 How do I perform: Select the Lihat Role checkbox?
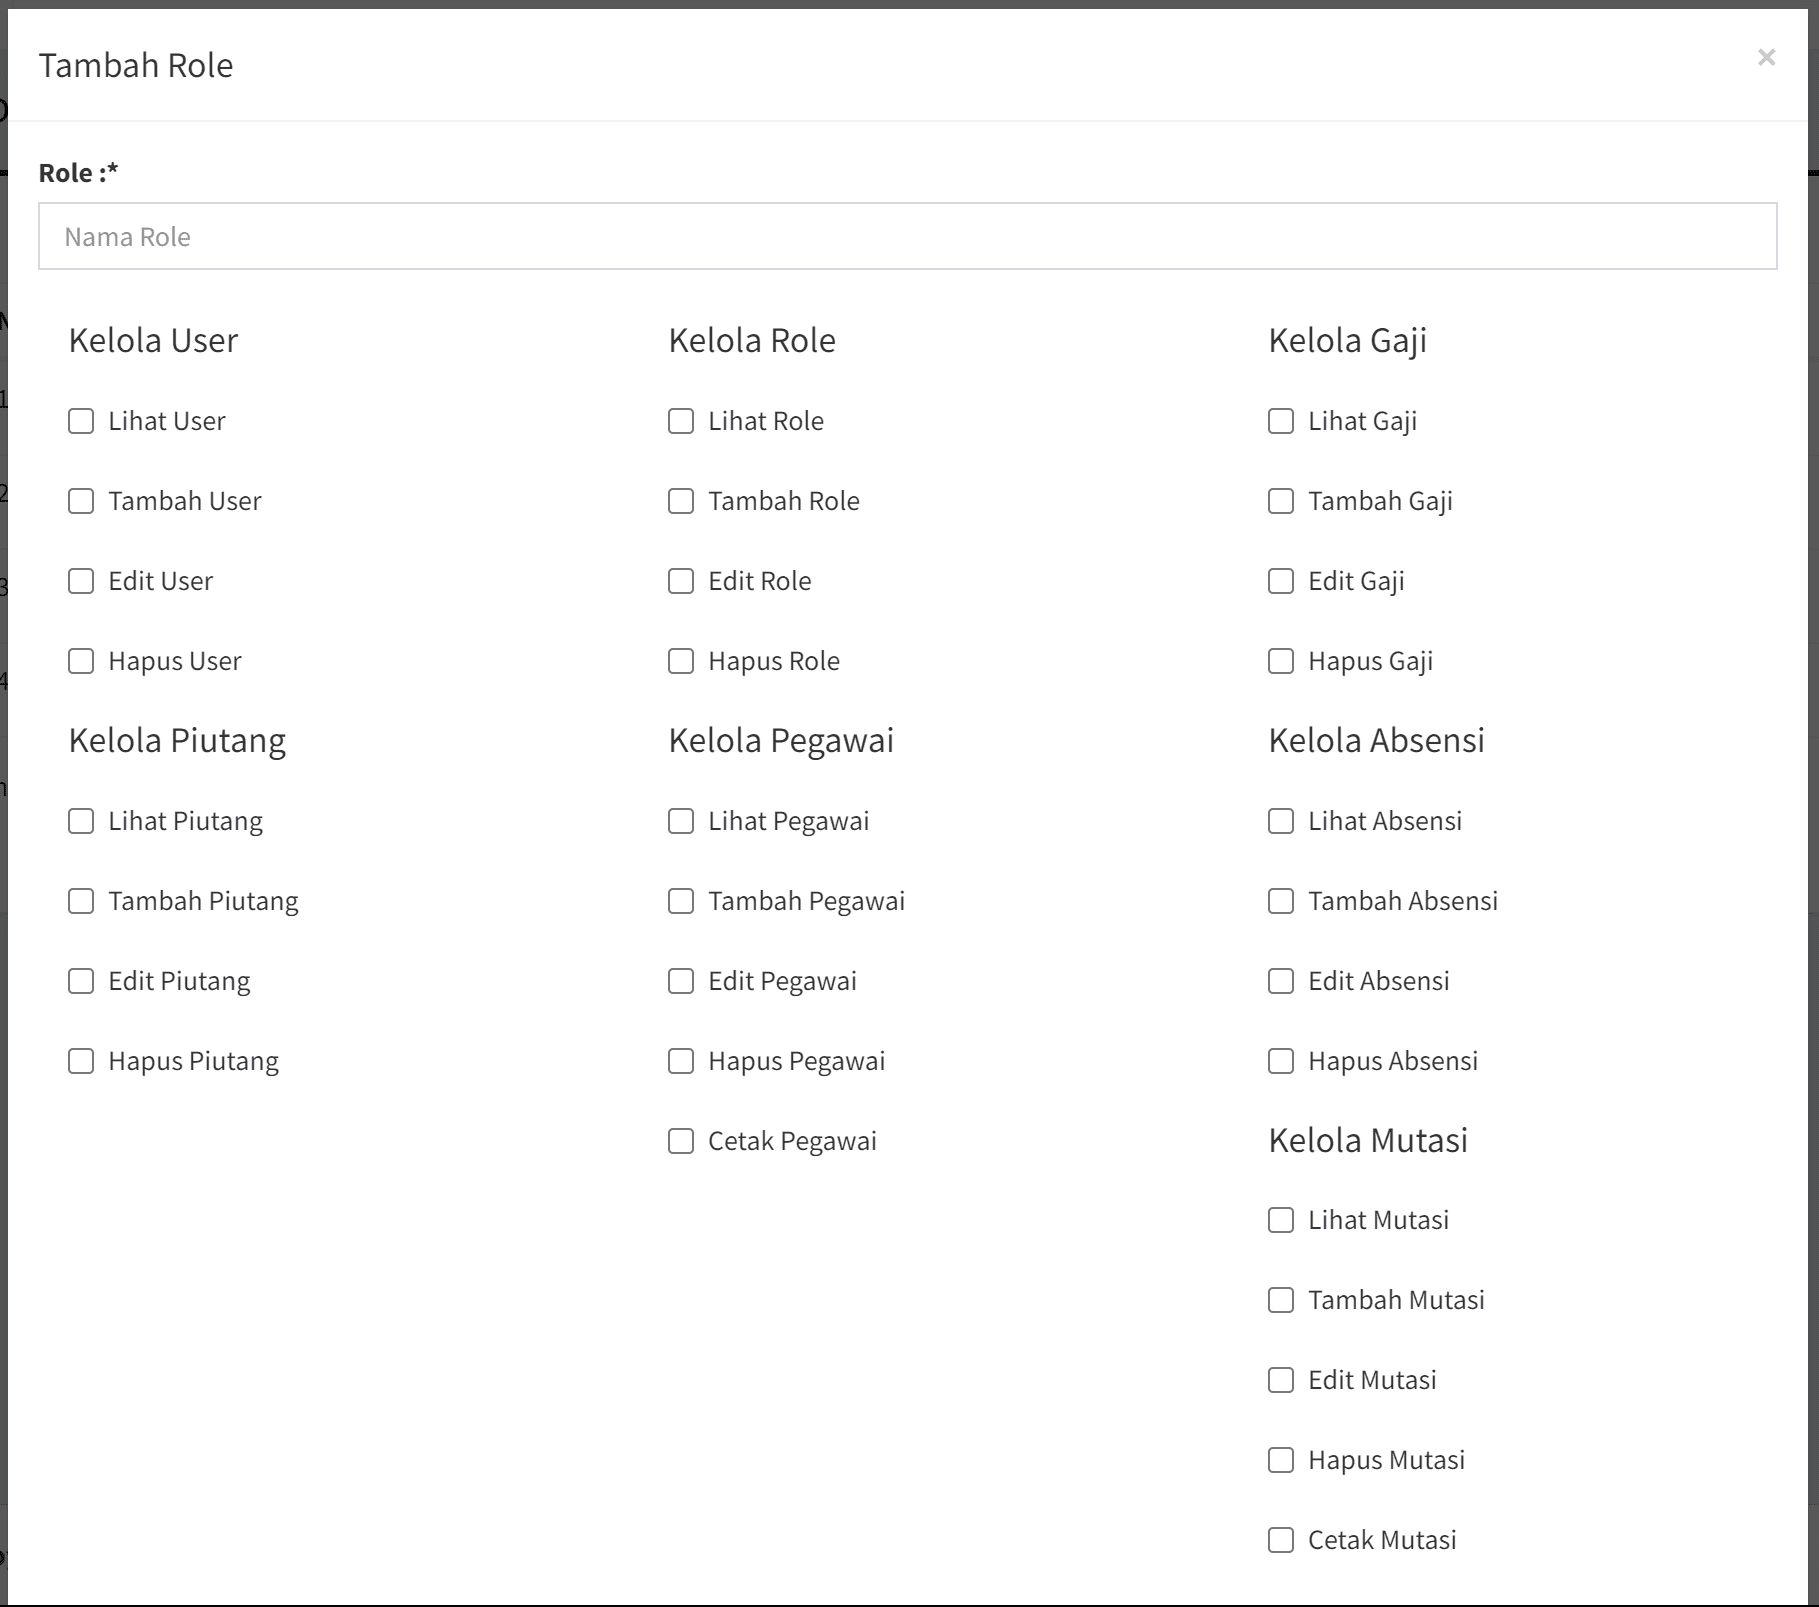tap(681, 421)
